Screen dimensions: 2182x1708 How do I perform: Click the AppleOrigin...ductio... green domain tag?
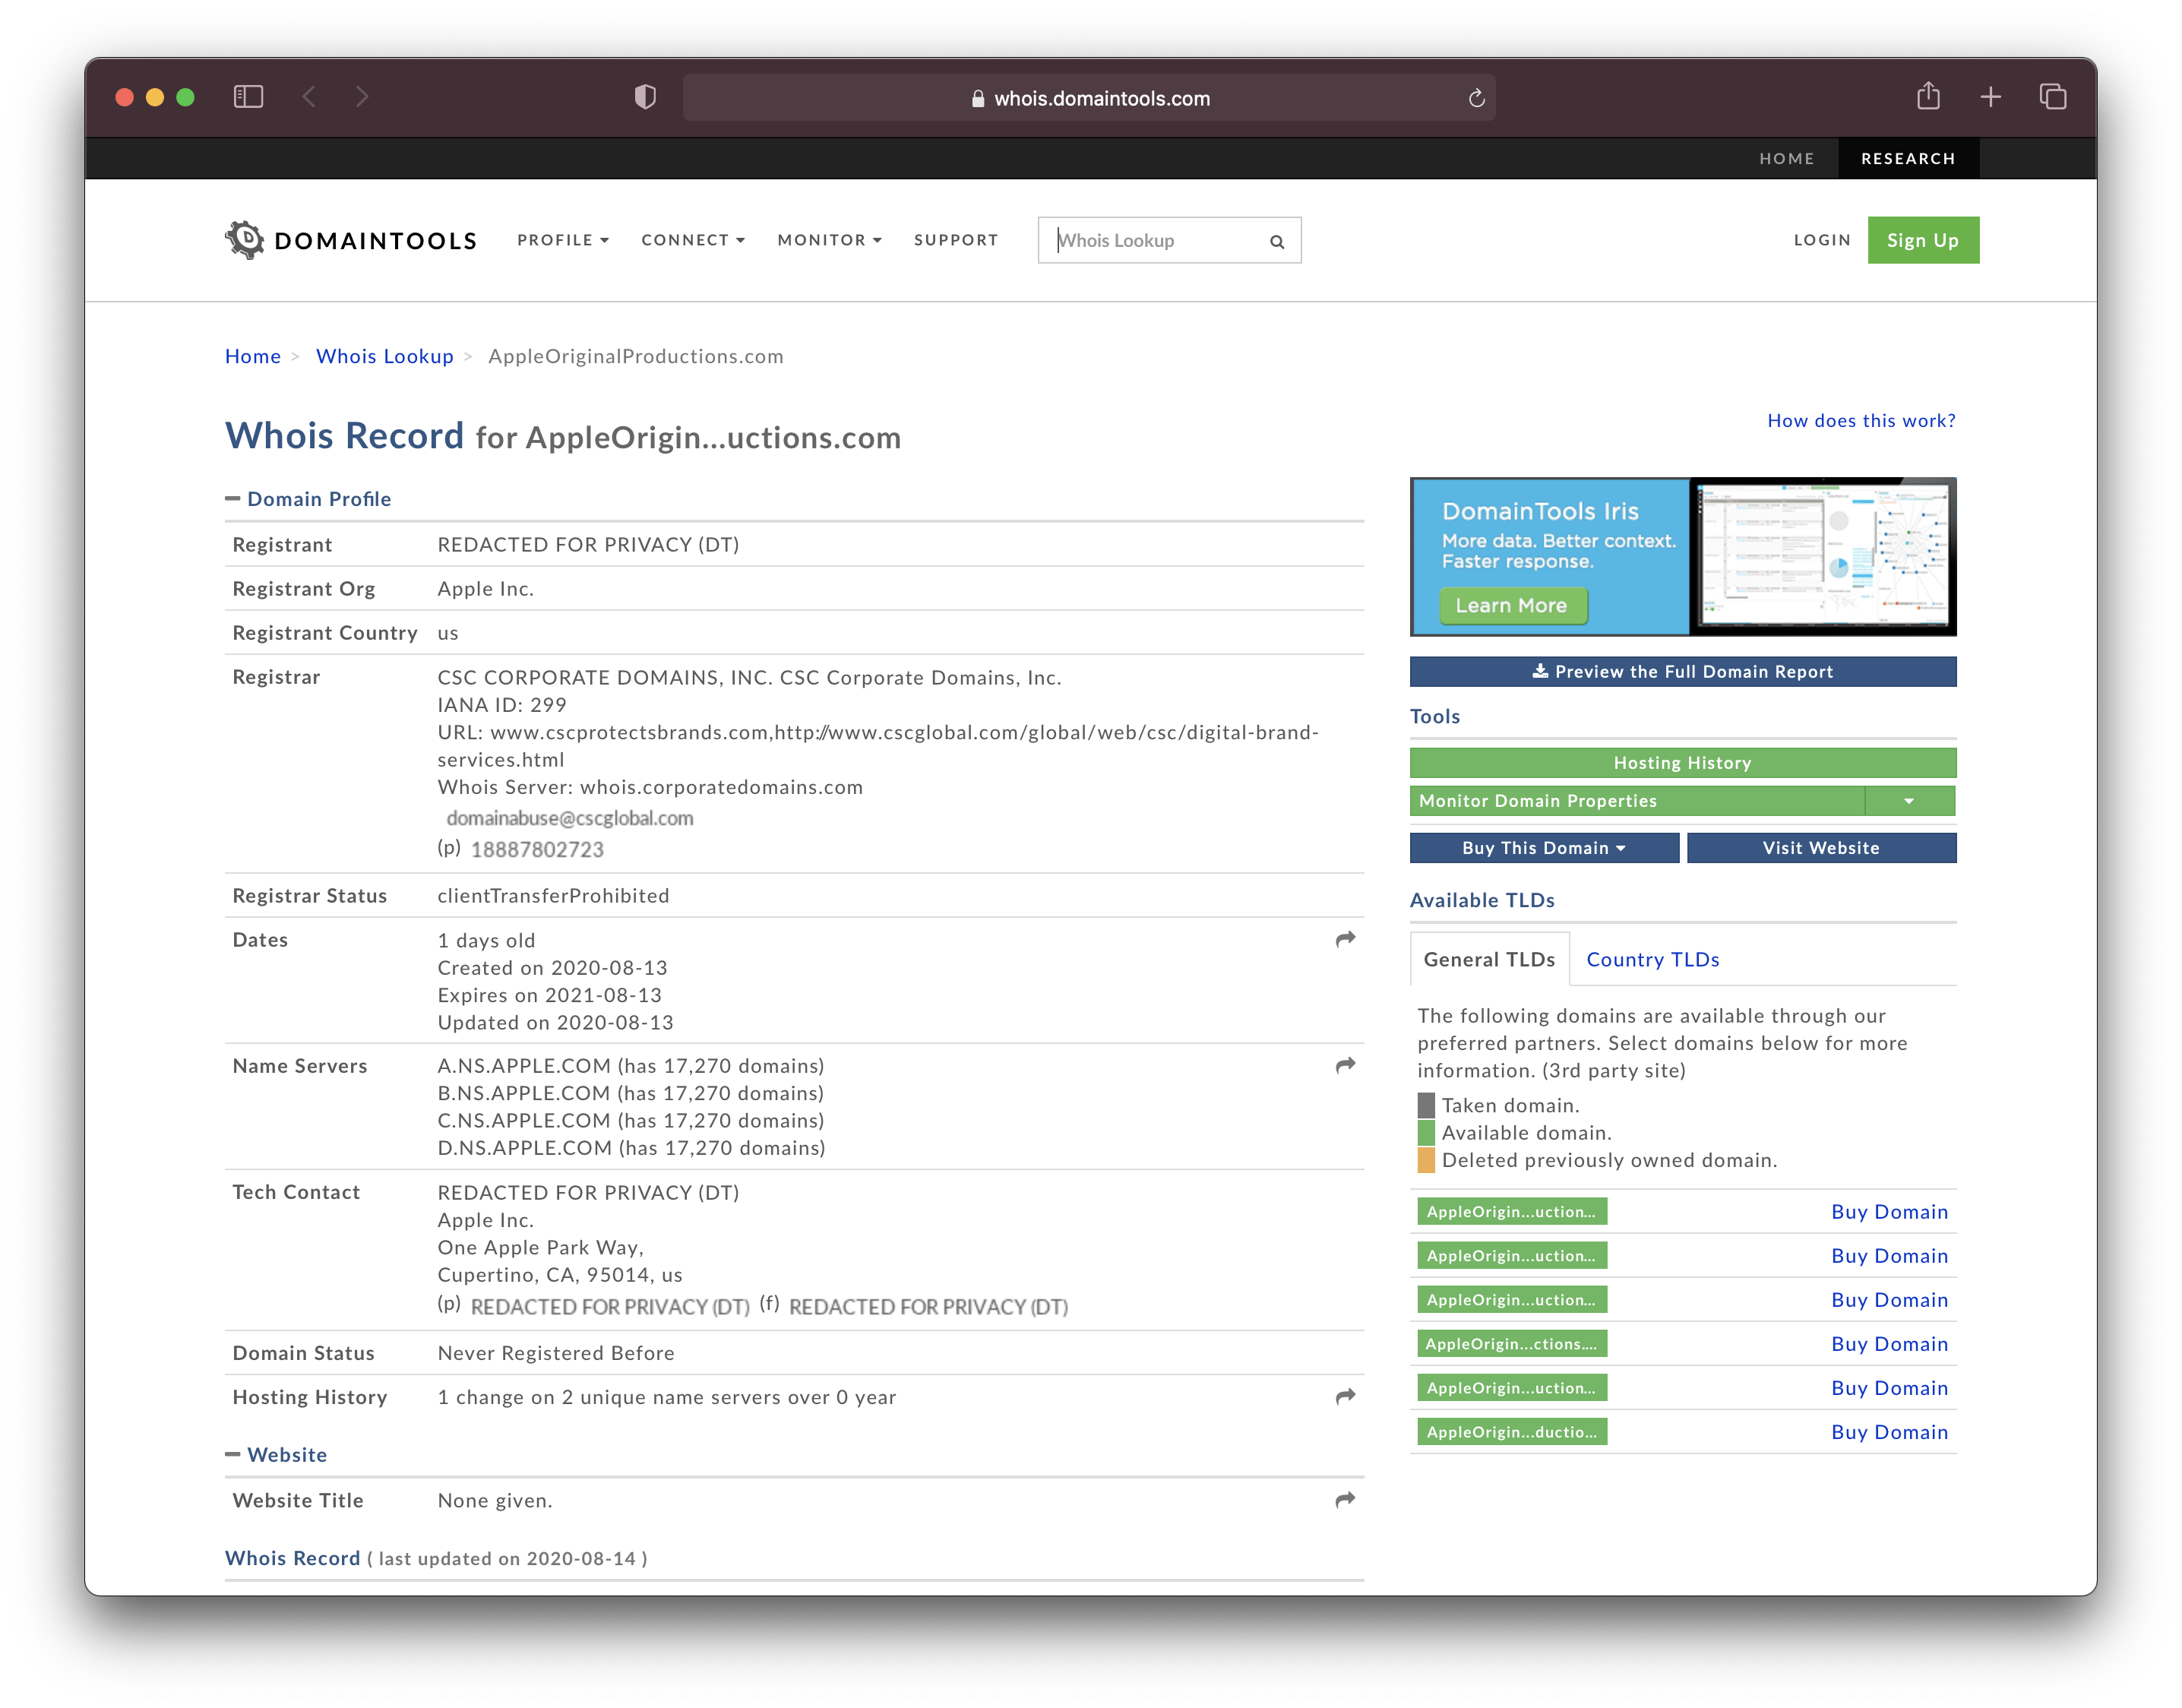tap(1512, 1432)
